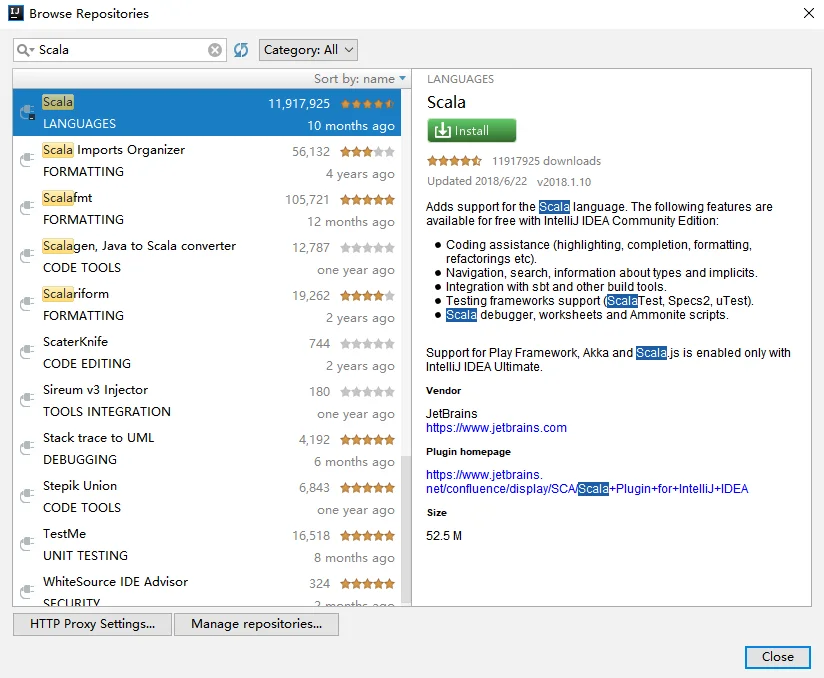Open search history magnifier icon
Viewport: 824px width, 678px height.
(x=25, y=50)
